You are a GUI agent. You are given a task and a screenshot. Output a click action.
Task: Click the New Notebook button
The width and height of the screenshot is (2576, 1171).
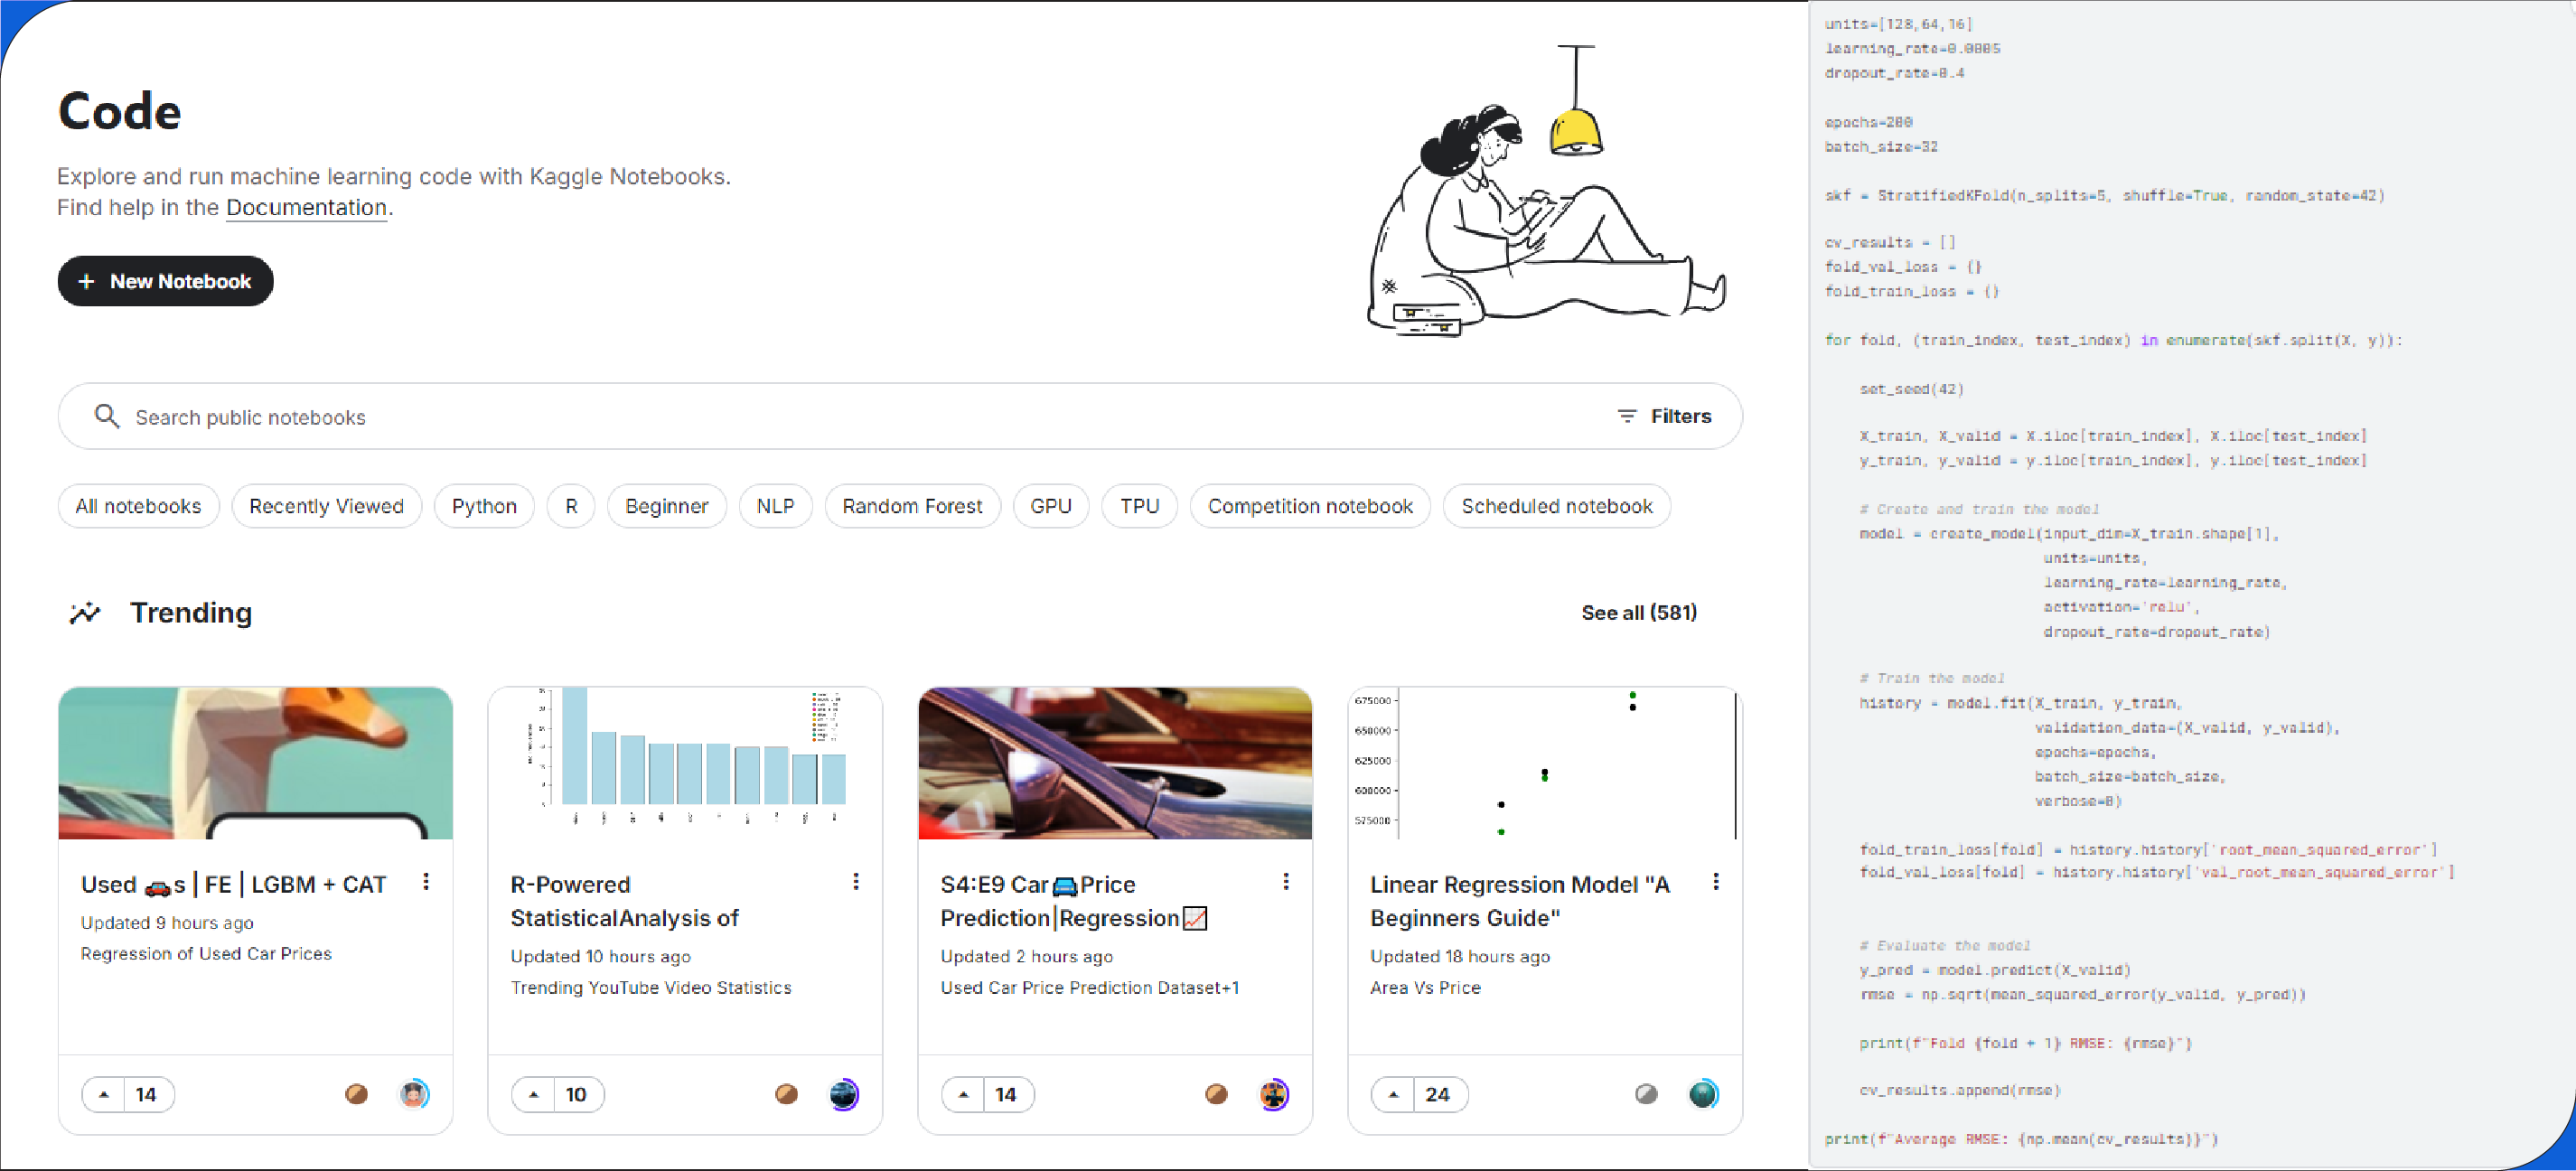(165, 281)
